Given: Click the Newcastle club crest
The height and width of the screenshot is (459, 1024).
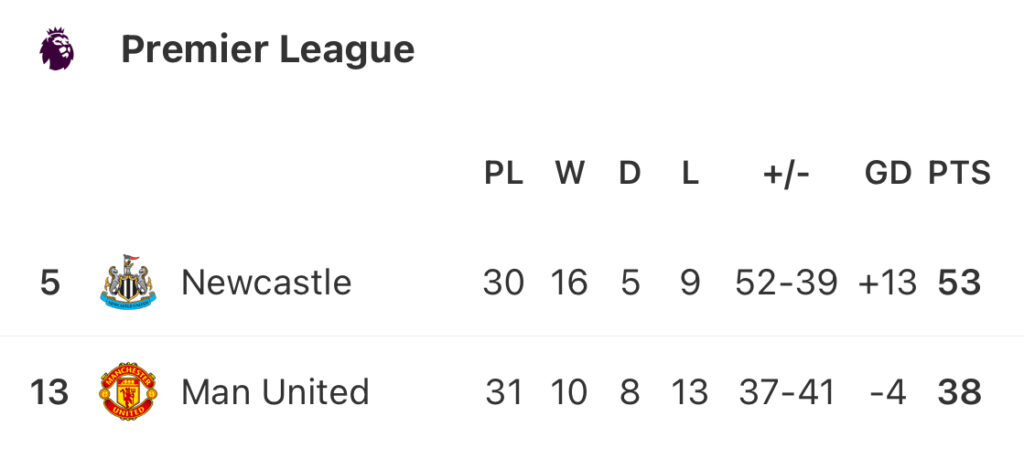Looking at the screenshot, I should click(x=128, y=282).
